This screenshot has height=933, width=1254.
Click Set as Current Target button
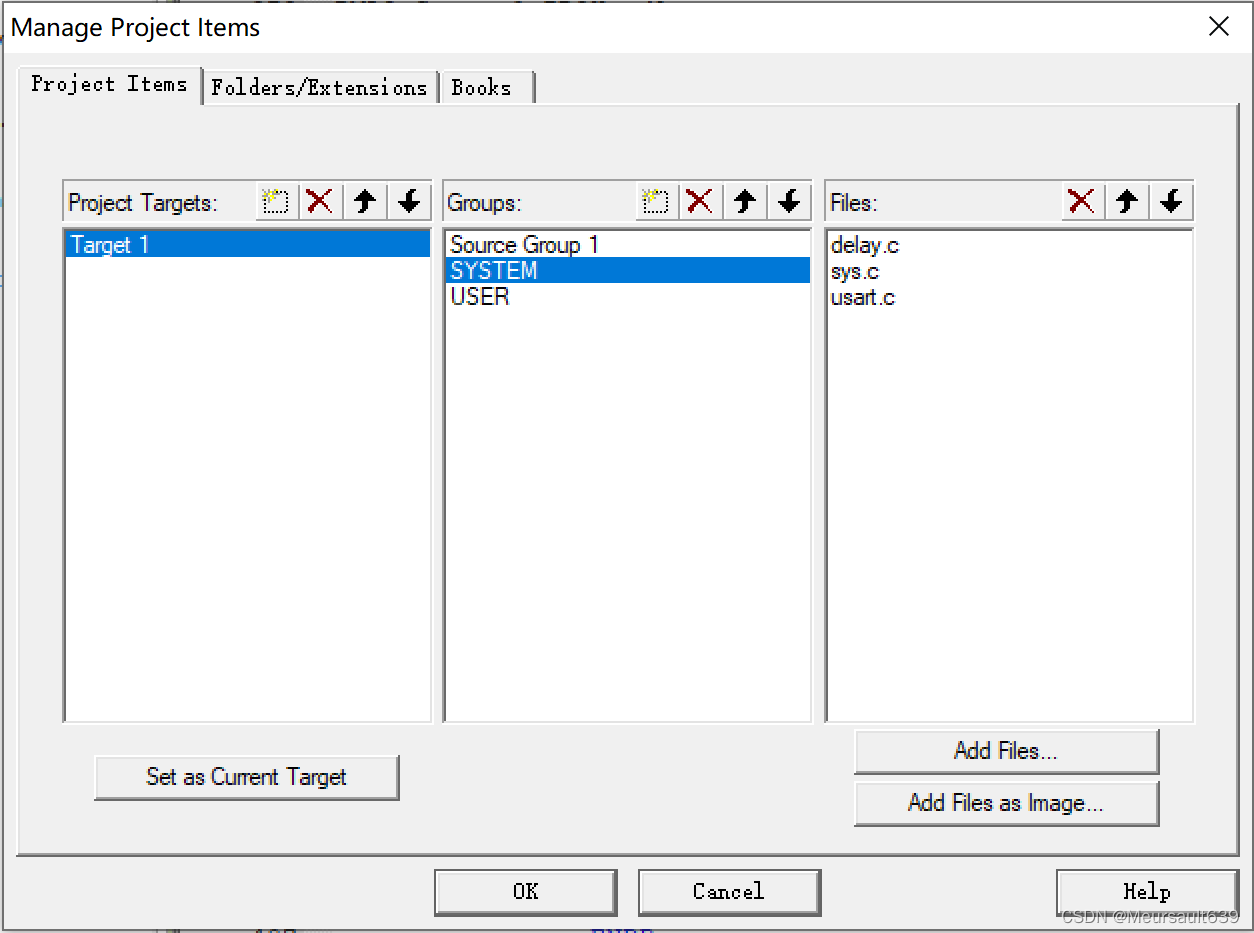point(247,777)
